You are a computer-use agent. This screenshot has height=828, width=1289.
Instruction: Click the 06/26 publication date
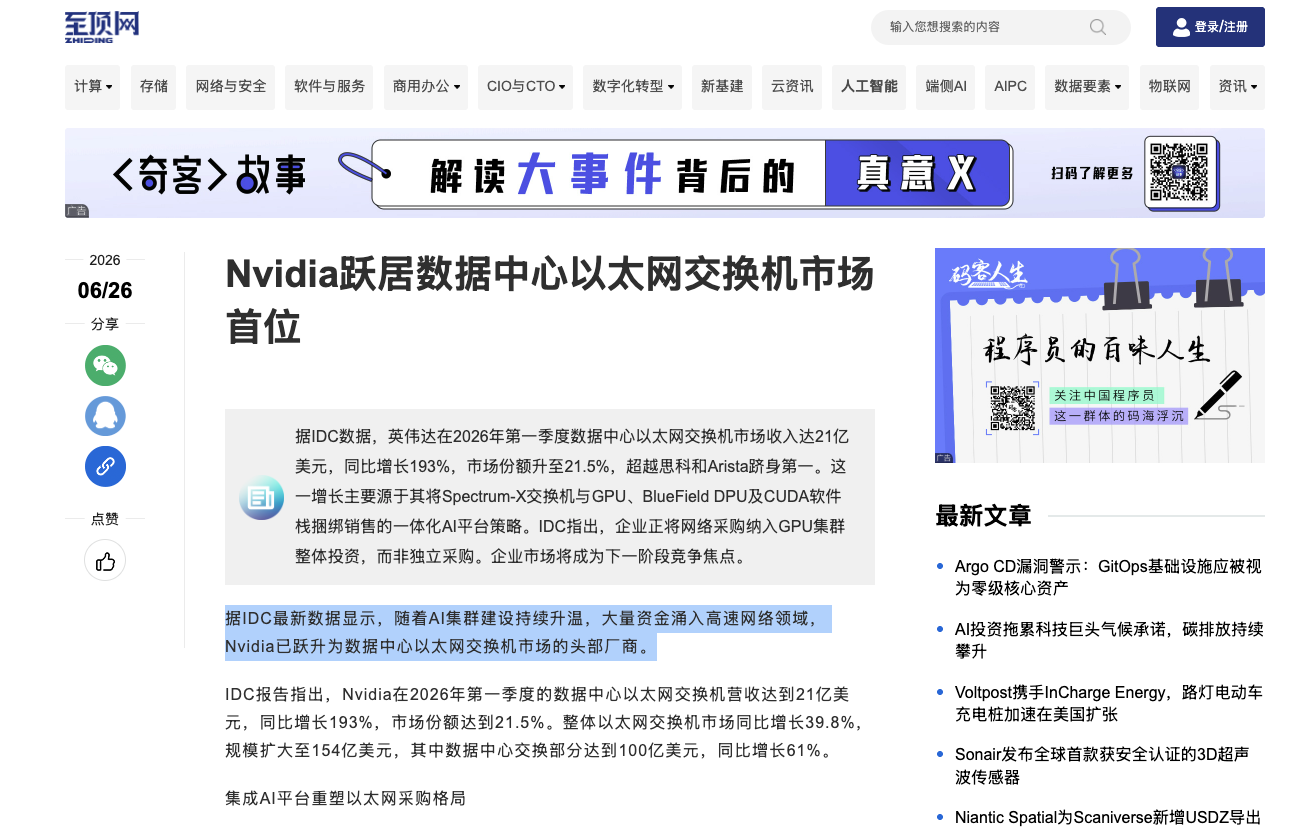tap(105, 291)
